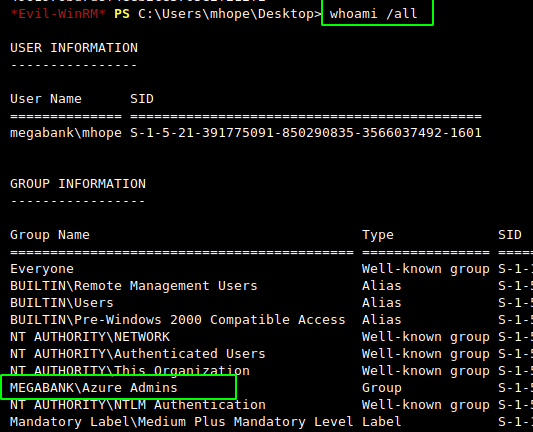Select the *Evil-WinRM* prompt label
533x432 pixels.
coord(58,14)
